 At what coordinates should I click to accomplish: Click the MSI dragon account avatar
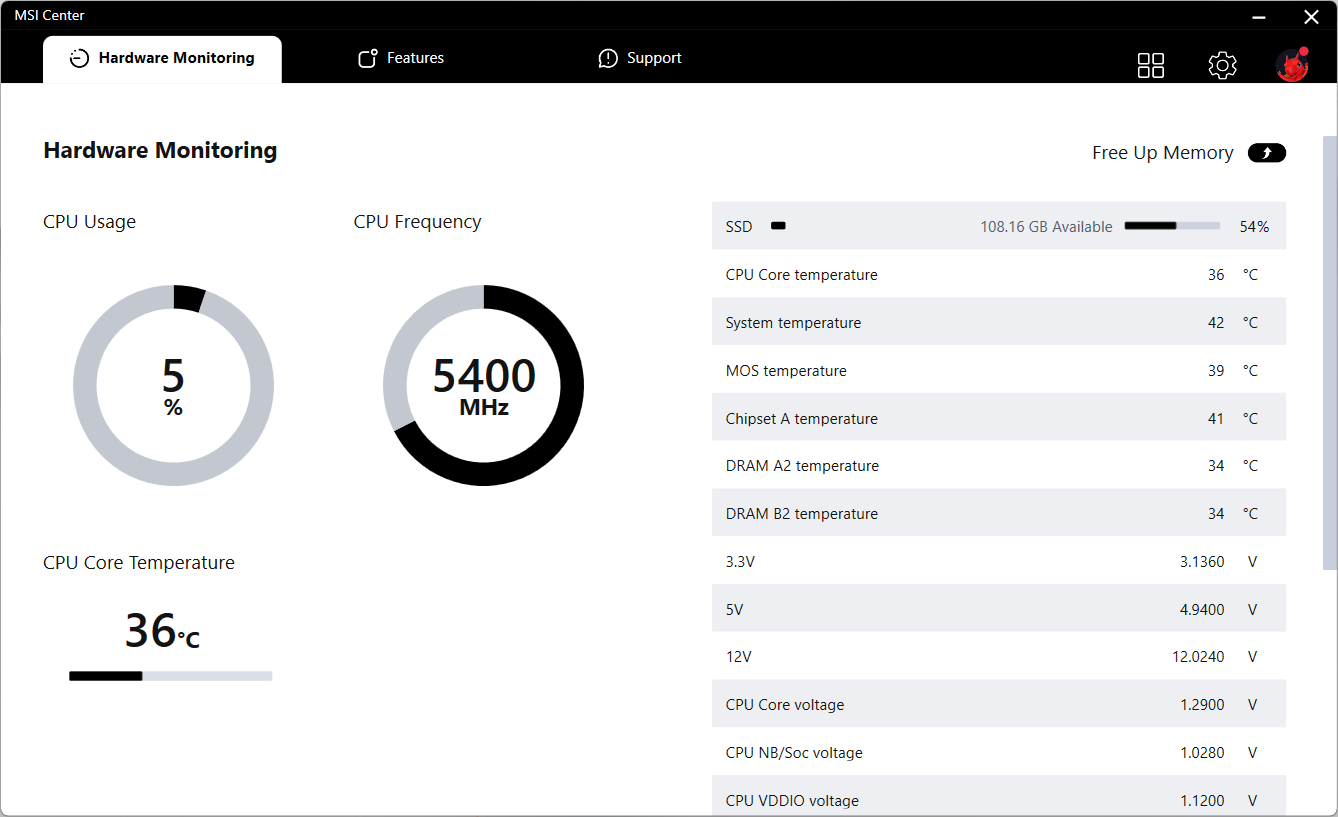pos(1292,65)
